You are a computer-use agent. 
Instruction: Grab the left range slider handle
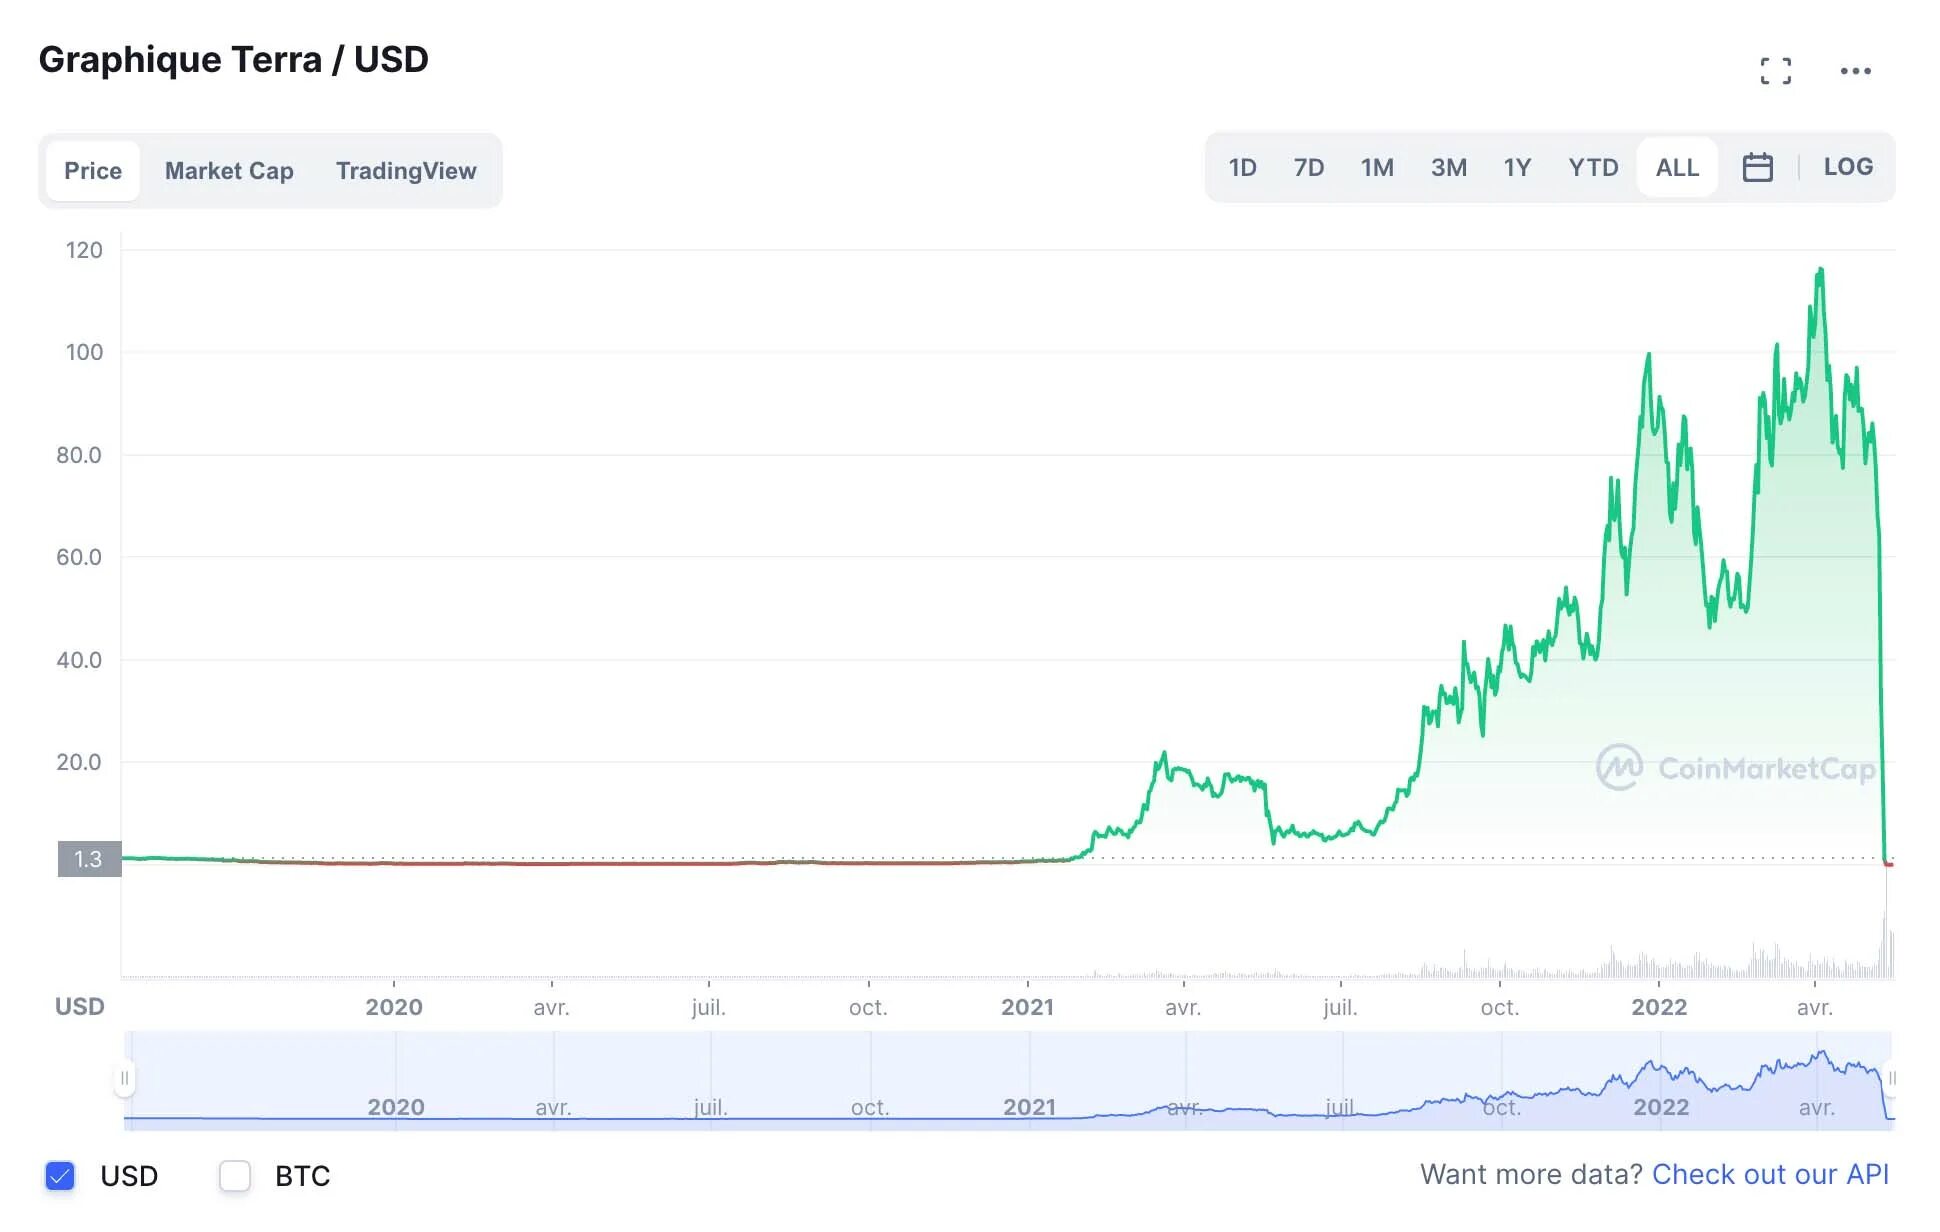point(124,1078)
